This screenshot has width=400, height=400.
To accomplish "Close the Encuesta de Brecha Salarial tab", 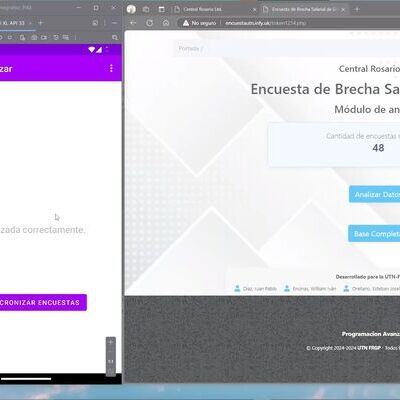I will [x=343, y=10].
